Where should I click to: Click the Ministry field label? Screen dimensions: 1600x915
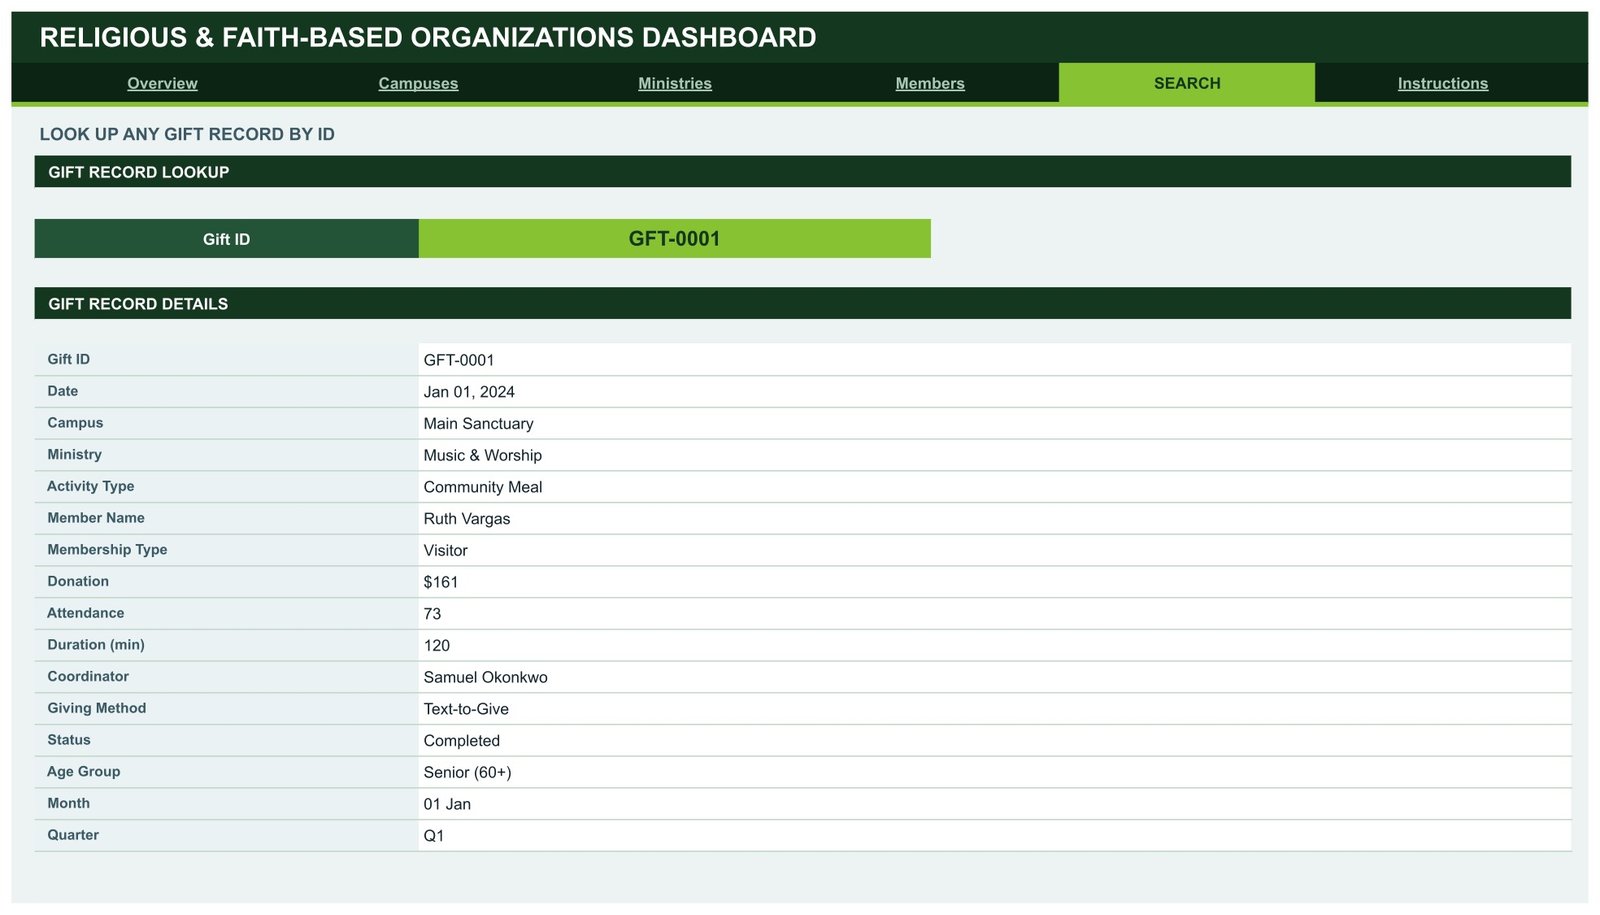pos(74,454)
